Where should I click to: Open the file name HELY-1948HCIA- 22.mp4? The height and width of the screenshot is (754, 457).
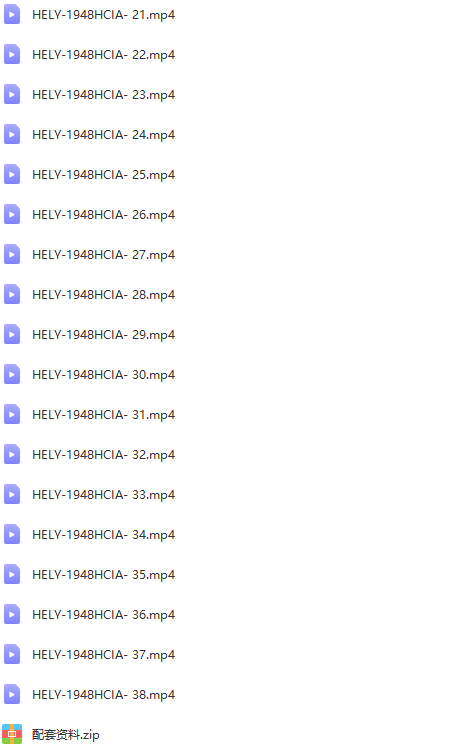(103, 55)
